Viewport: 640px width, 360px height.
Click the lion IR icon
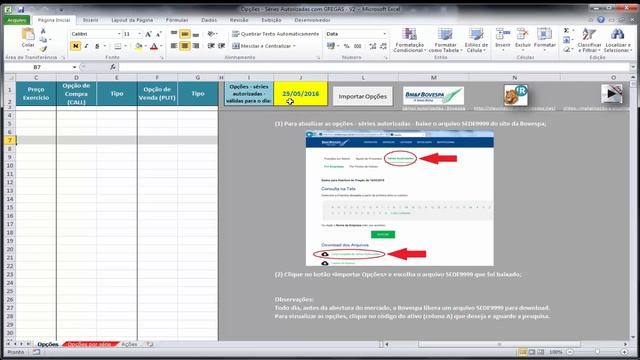click(x=516, y=96)
